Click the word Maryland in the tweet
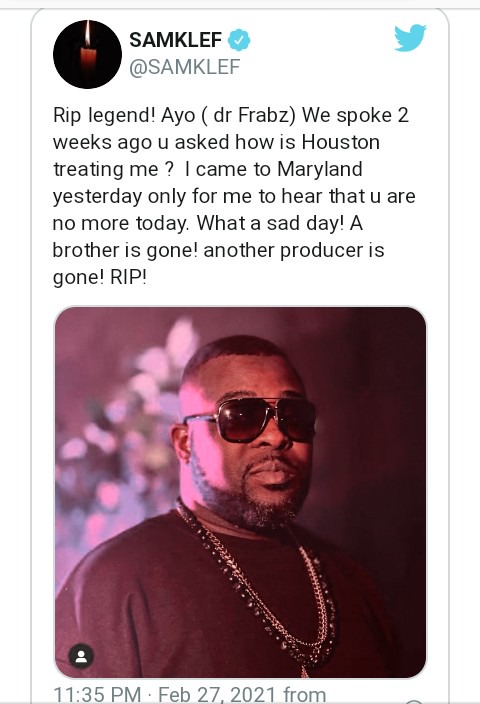This screenshot has height=704, width=480. pyautogui.click(x=320, y=169)
